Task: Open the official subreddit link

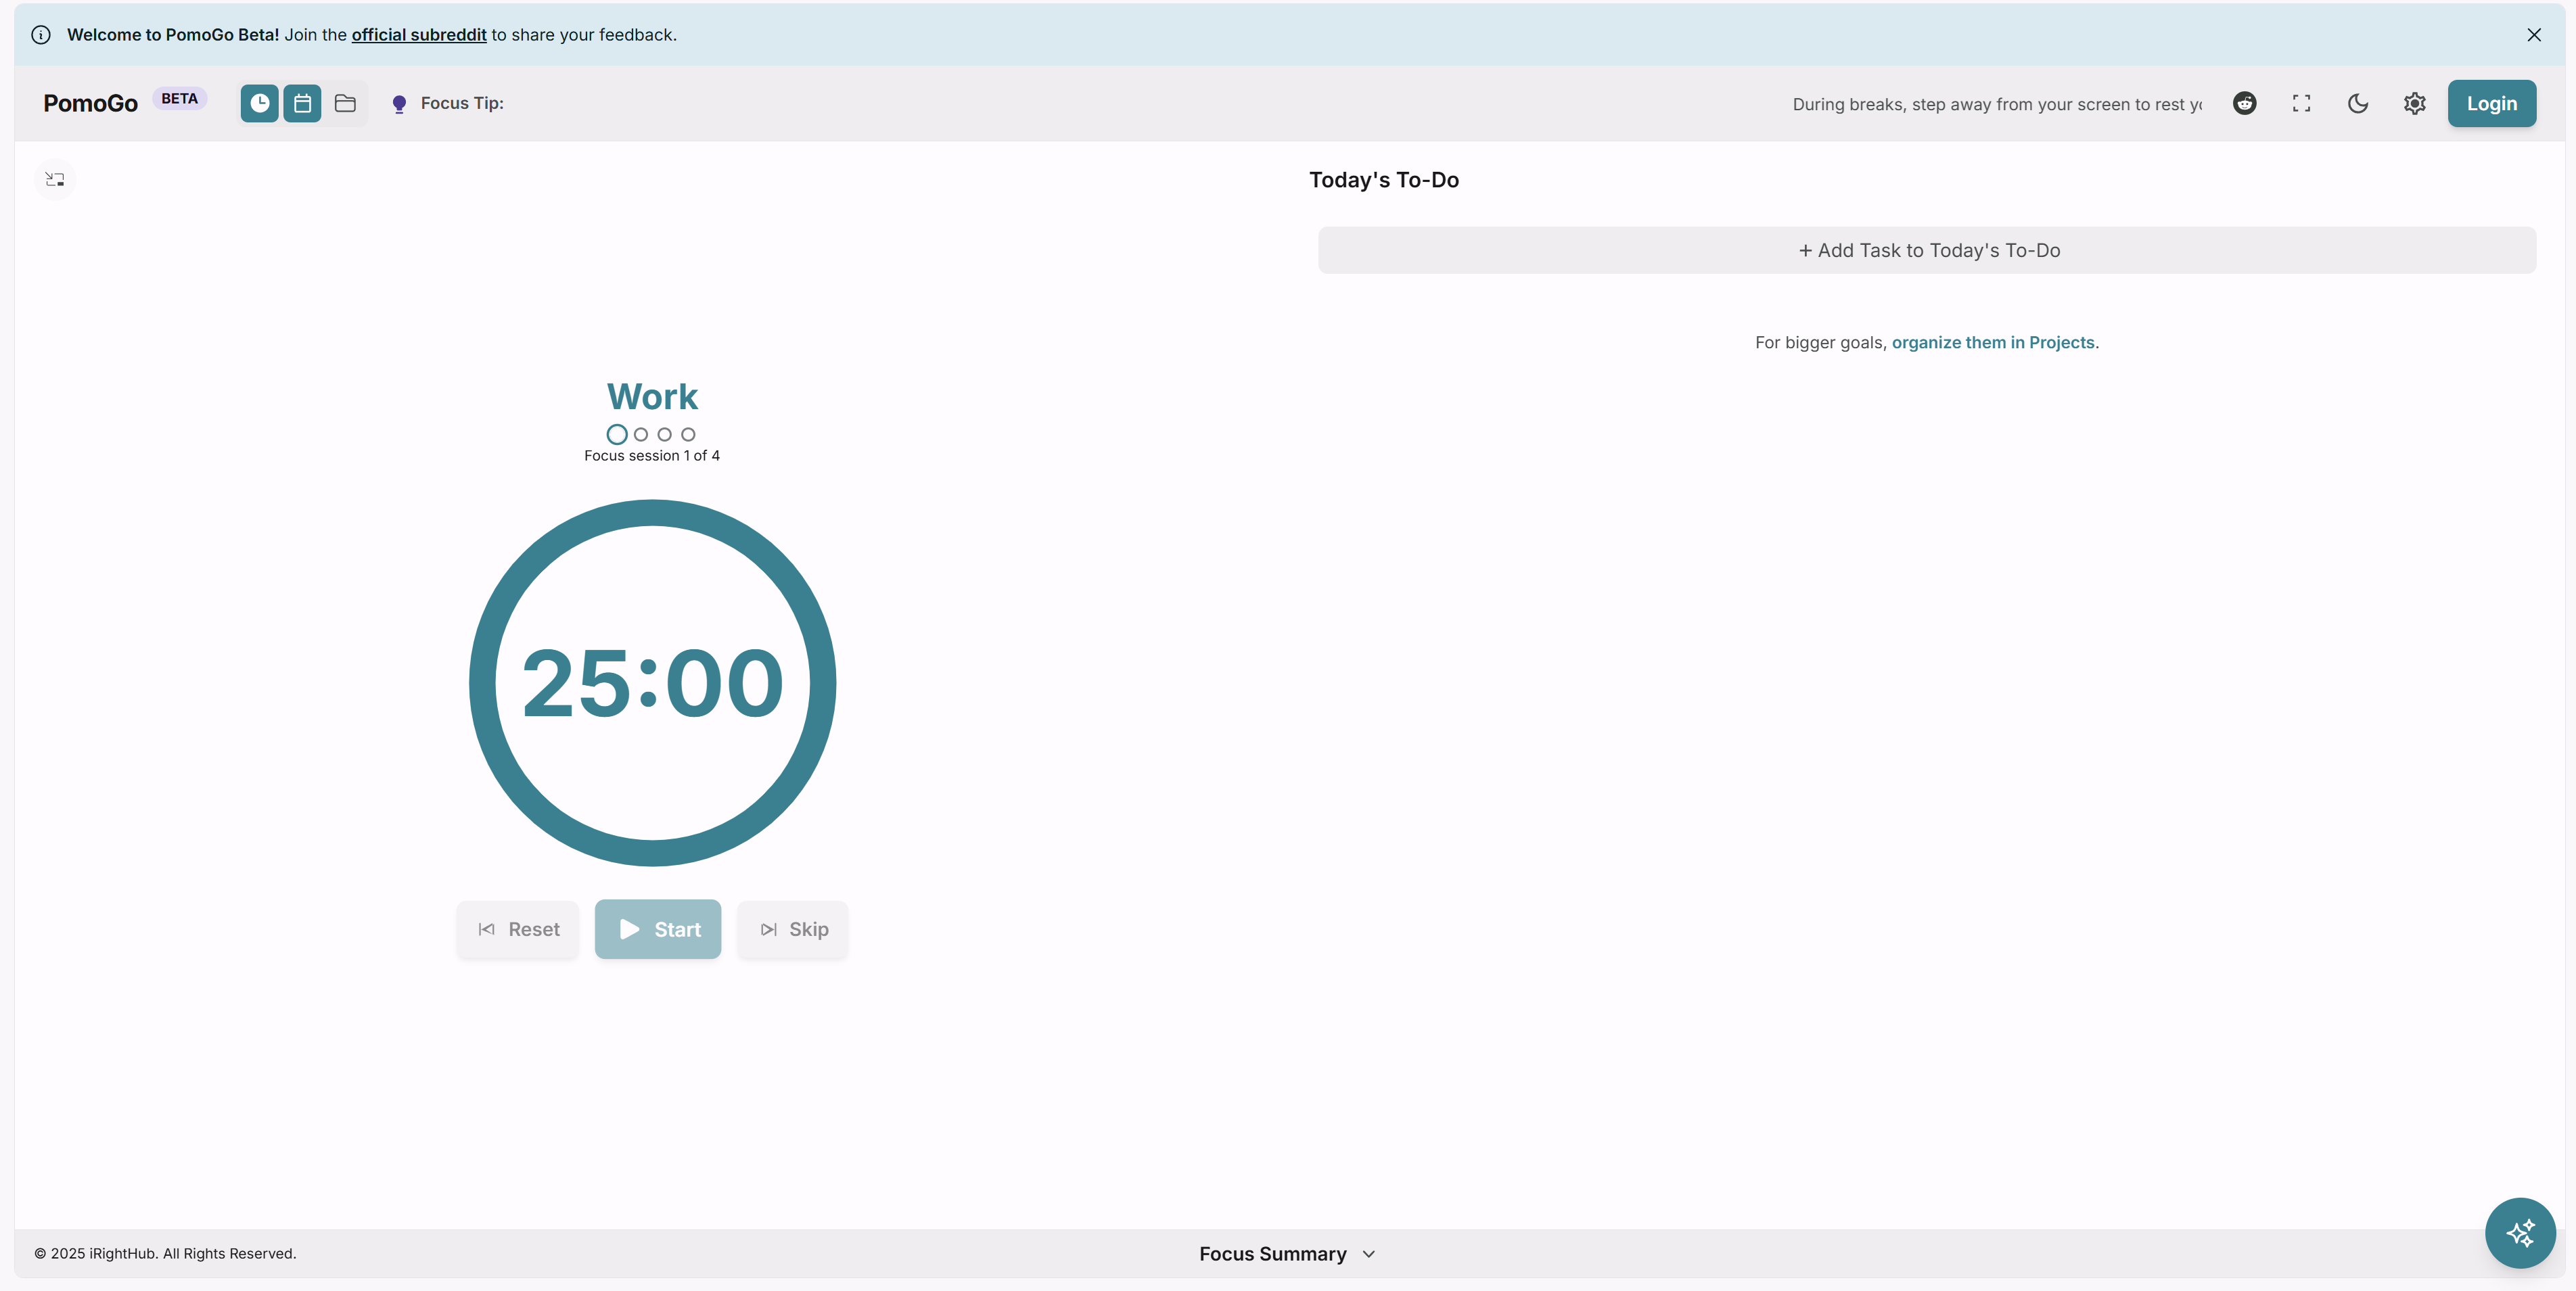Action: click(x=418, y=34)
